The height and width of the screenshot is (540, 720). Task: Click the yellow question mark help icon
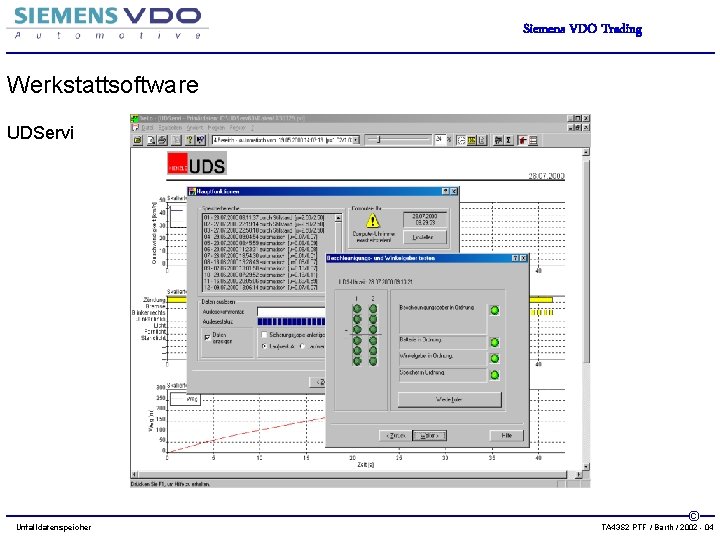[190, 141]
